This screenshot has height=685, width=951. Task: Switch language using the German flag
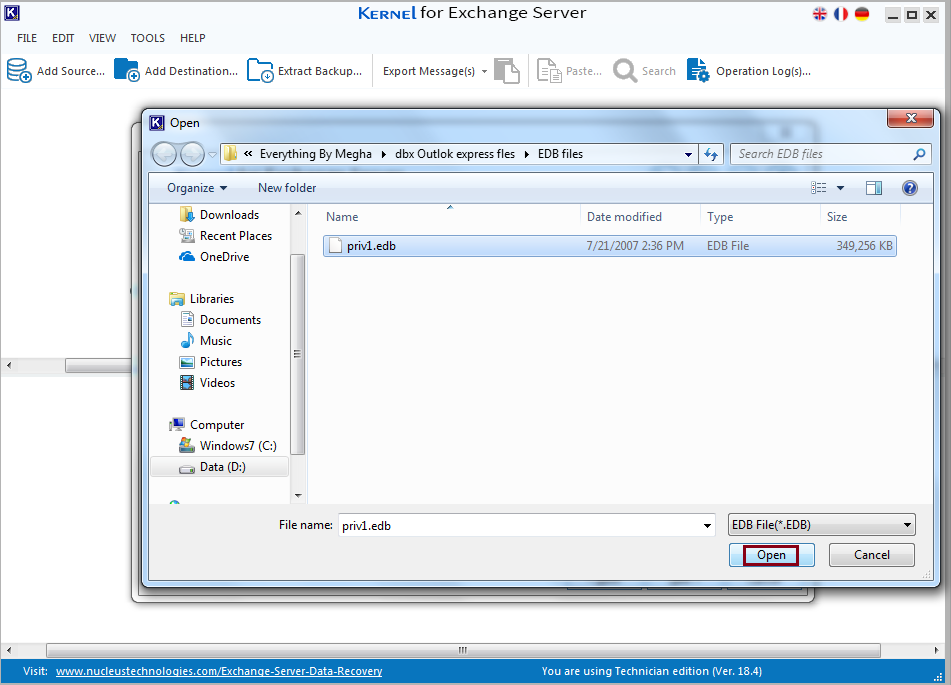point(862,14)
